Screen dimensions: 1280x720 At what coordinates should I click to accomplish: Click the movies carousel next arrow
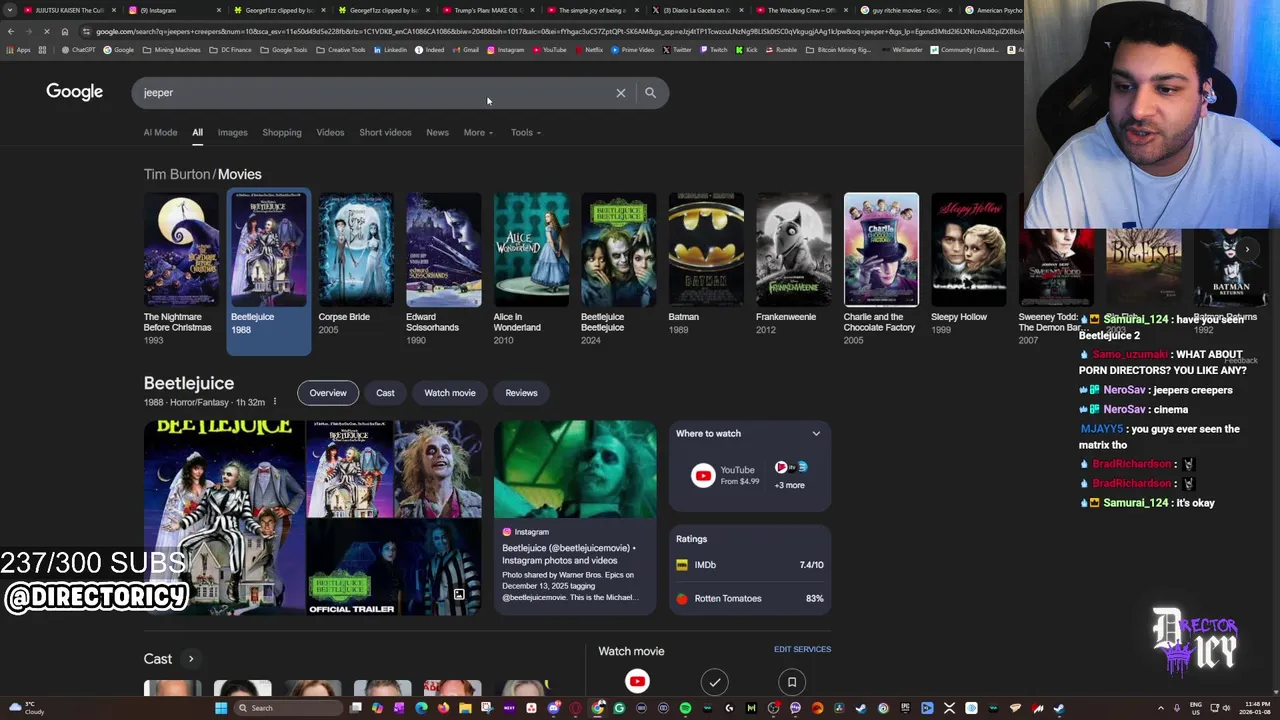pos(1247,249)
